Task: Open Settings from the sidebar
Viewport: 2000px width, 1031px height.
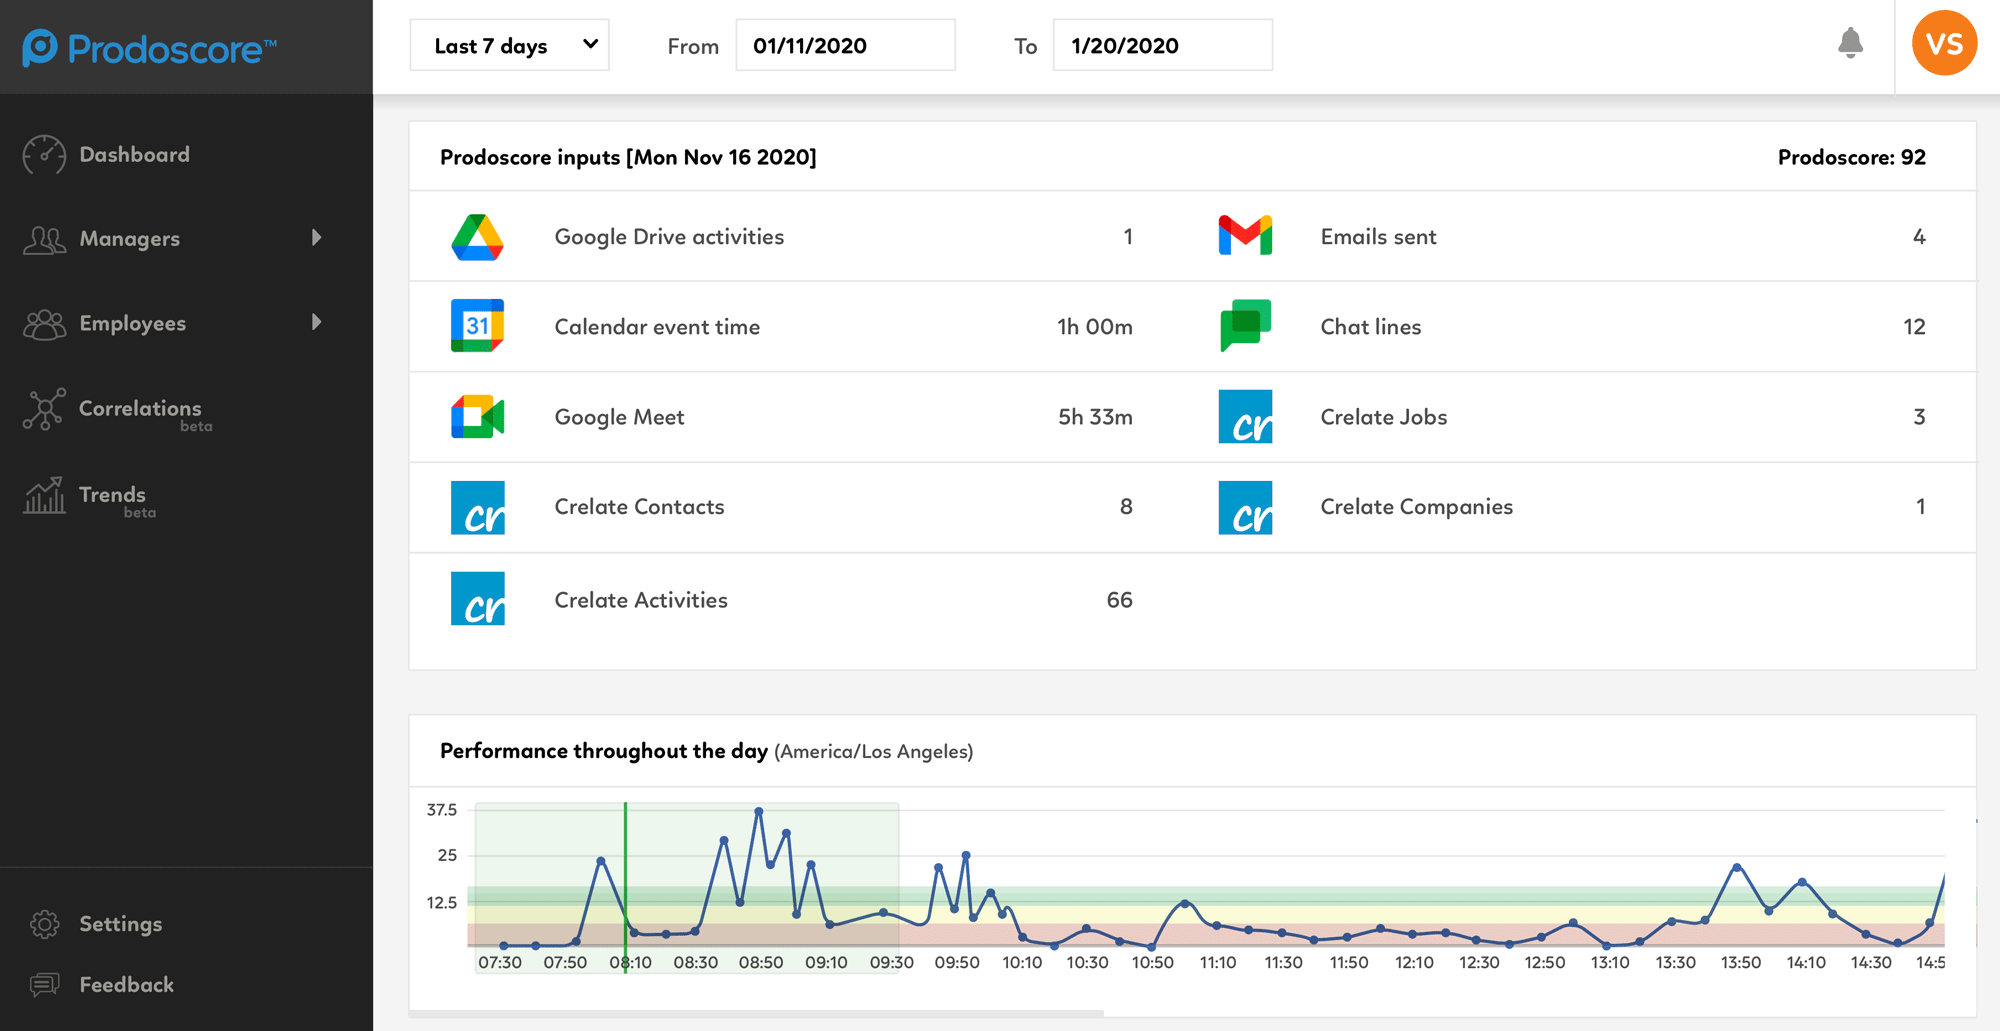Action: tap(120, 924)
